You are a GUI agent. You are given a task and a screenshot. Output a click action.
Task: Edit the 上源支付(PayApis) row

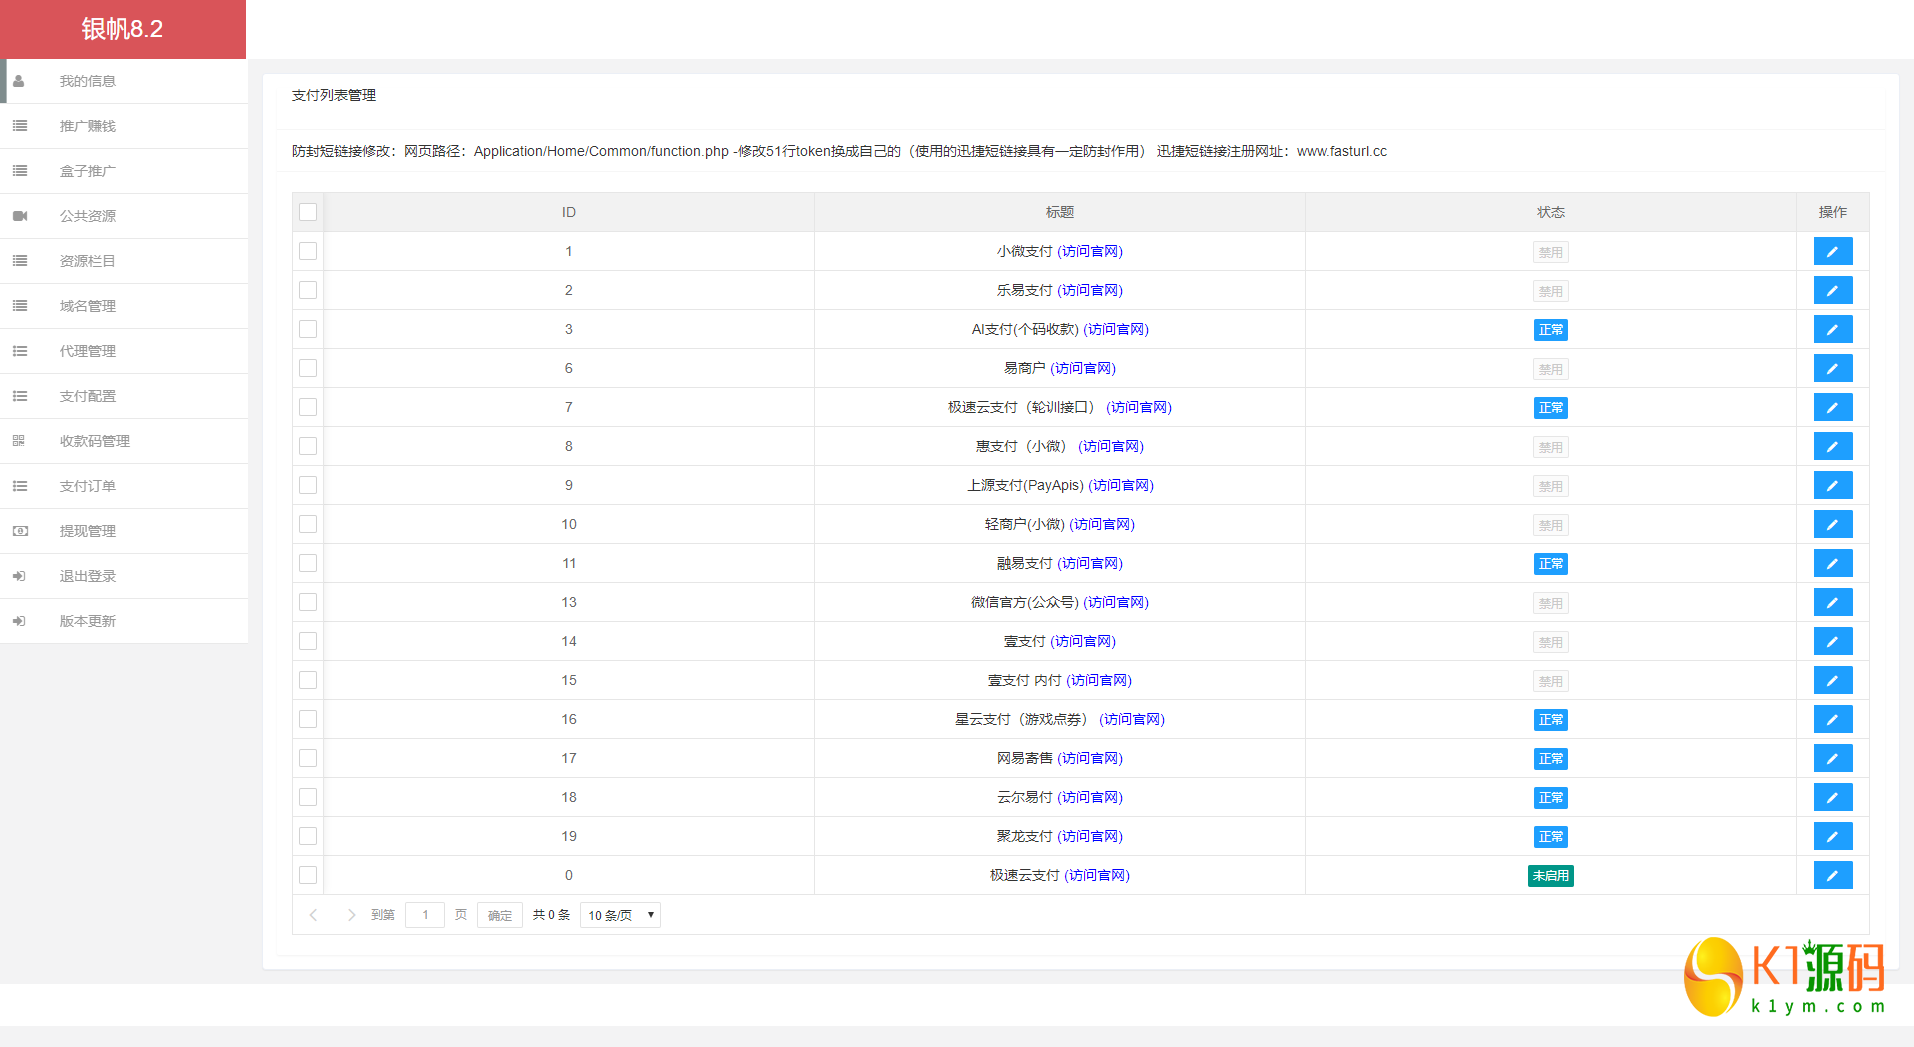(x=1832, y=485)
